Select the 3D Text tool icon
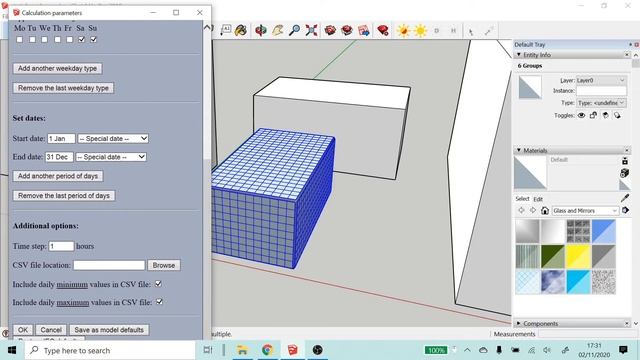Viewport: 640px width, 360px height. (x=226, y=30)
